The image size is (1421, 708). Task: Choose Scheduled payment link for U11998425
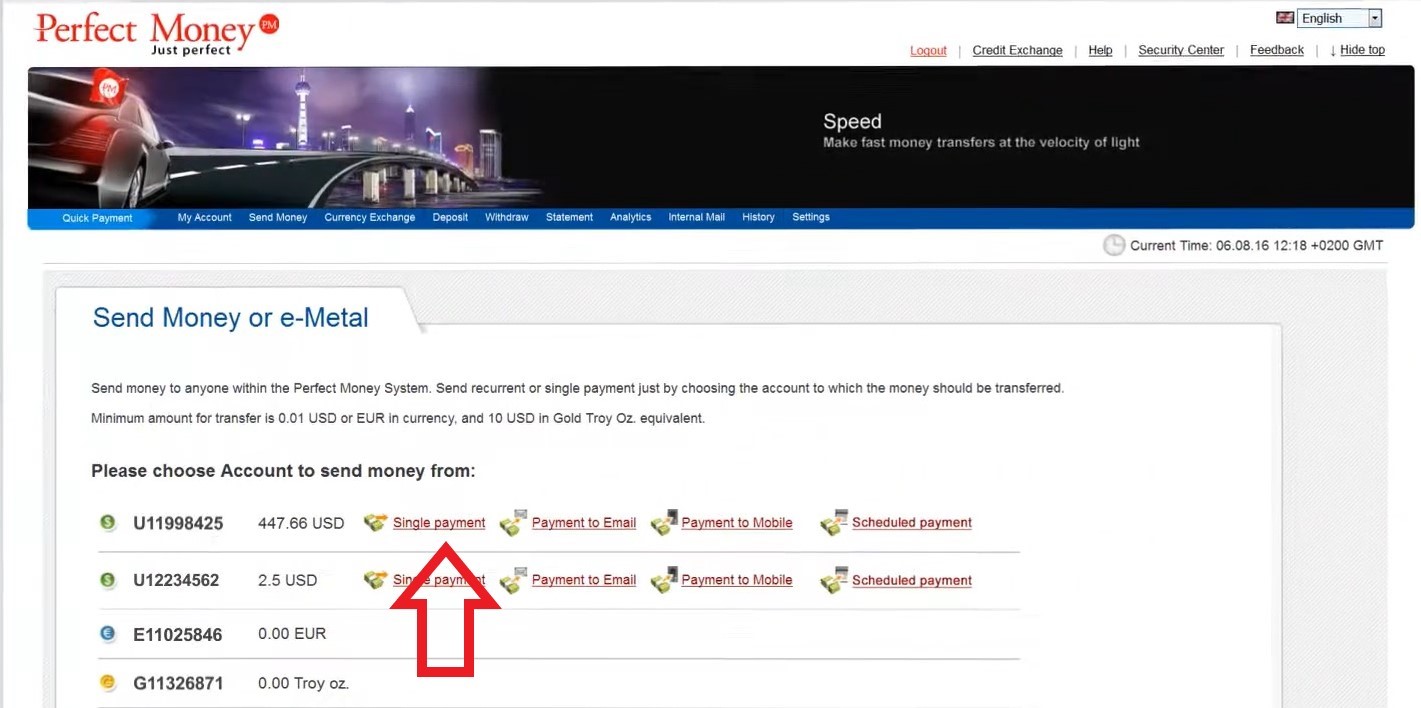click(912, 523)
